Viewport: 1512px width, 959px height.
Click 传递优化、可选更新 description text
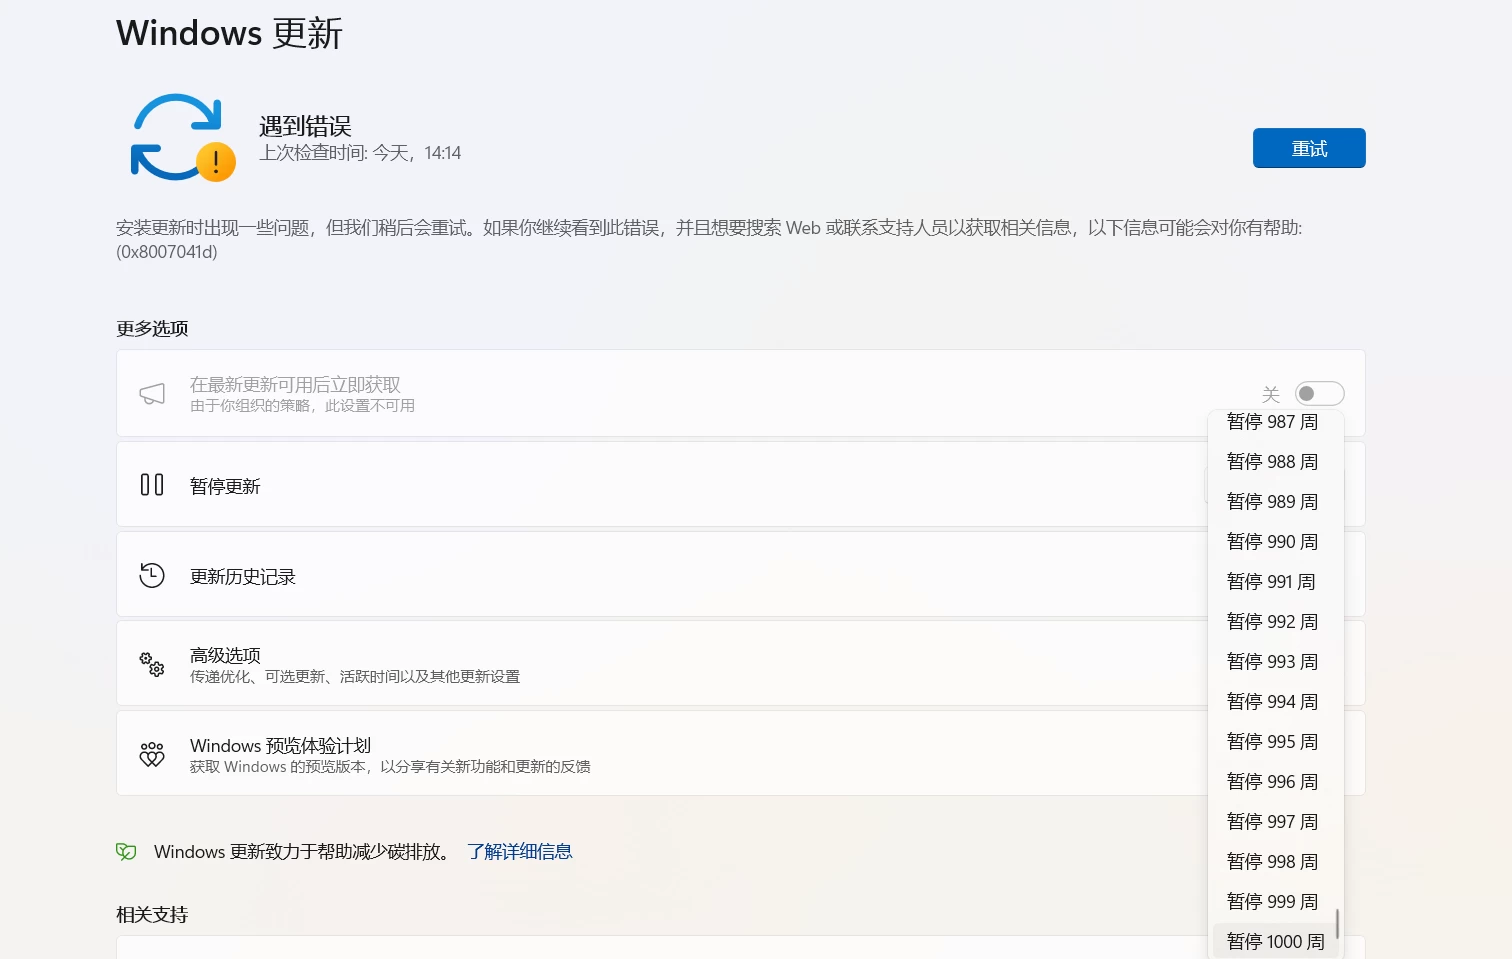pyautogui.click(x=355, y=677)
